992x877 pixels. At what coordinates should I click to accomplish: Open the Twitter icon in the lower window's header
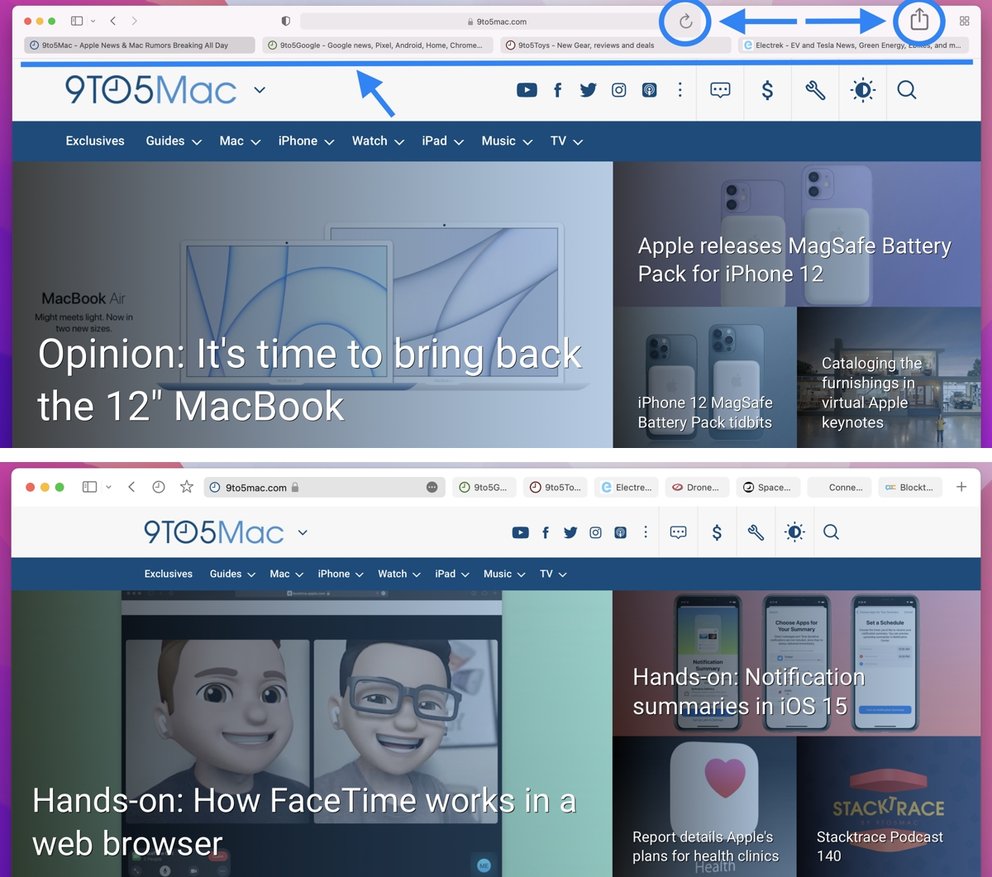[570, 532]
